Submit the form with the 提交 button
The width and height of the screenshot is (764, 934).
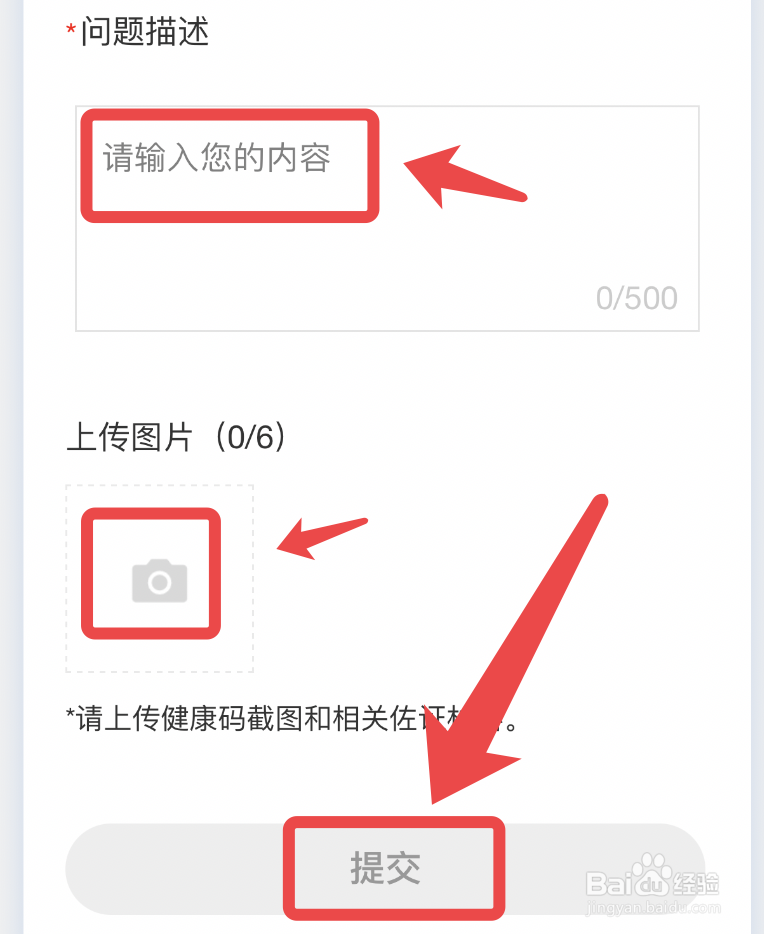(385, 869)
